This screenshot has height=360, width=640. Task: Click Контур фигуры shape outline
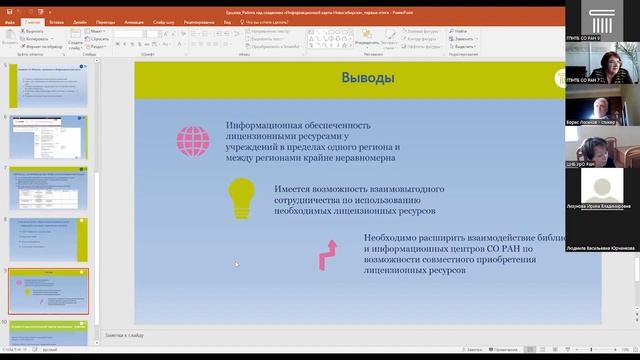pos(420,39)
